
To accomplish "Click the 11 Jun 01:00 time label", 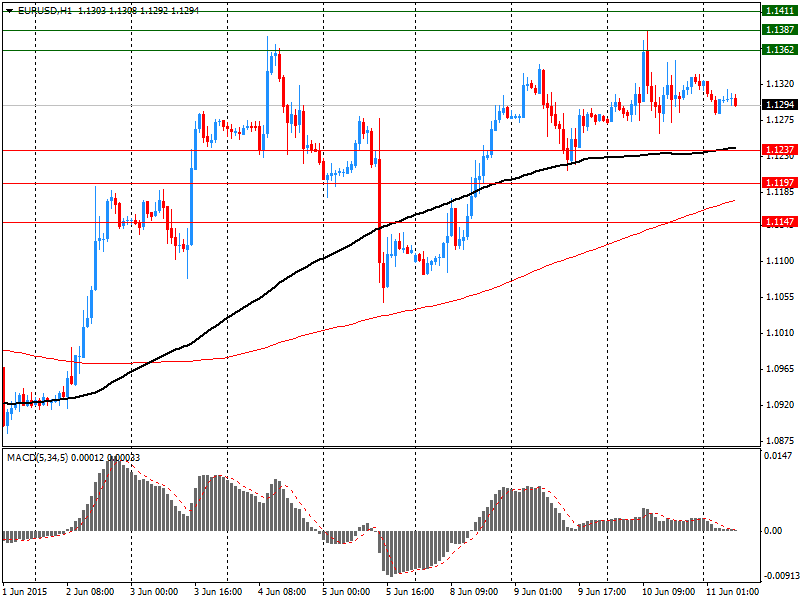I will click(x=732, y=592).
